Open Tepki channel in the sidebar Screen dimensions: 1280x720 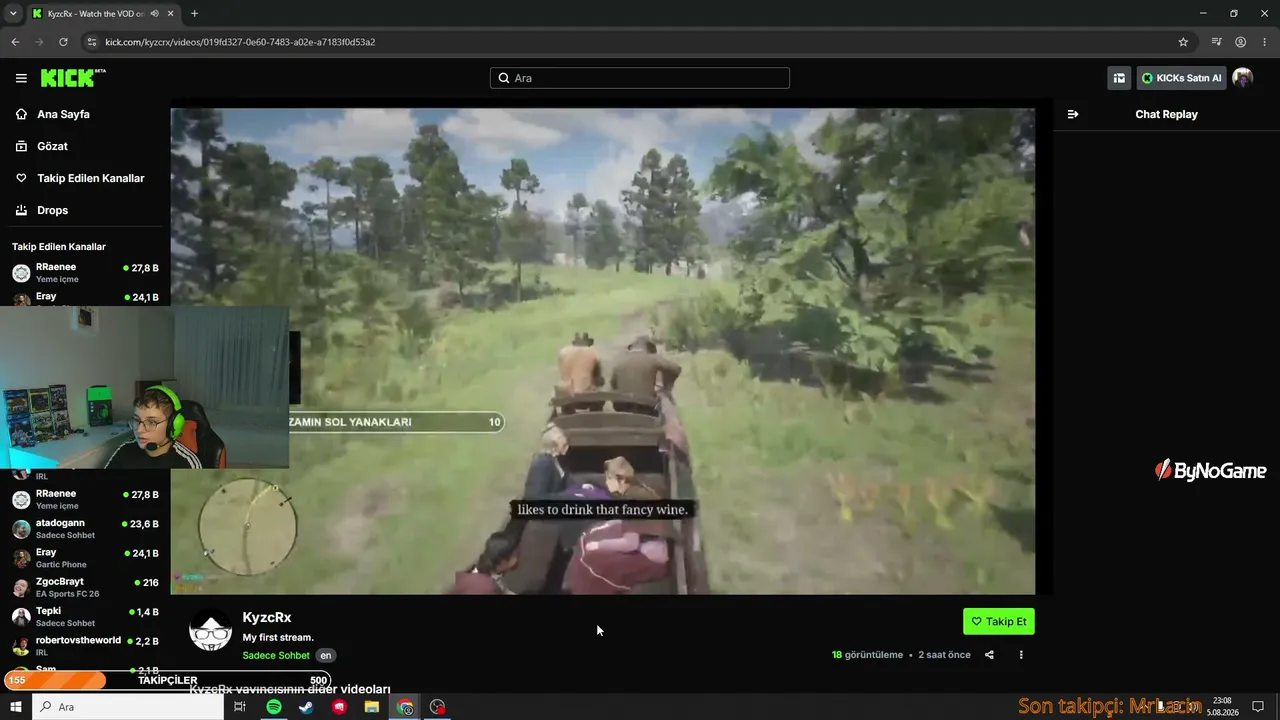(85, 616)
